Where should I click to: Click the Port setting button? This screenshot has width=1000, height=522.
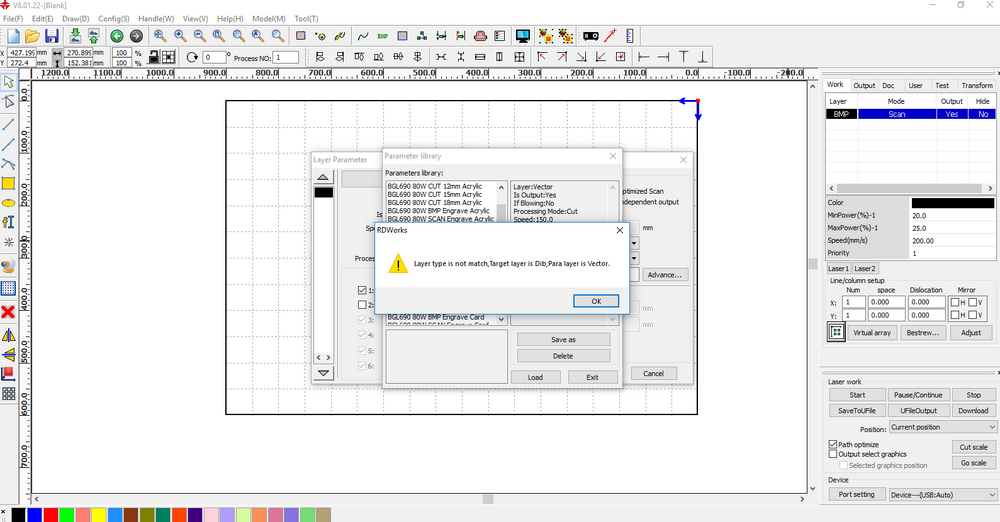pos(857,495)
